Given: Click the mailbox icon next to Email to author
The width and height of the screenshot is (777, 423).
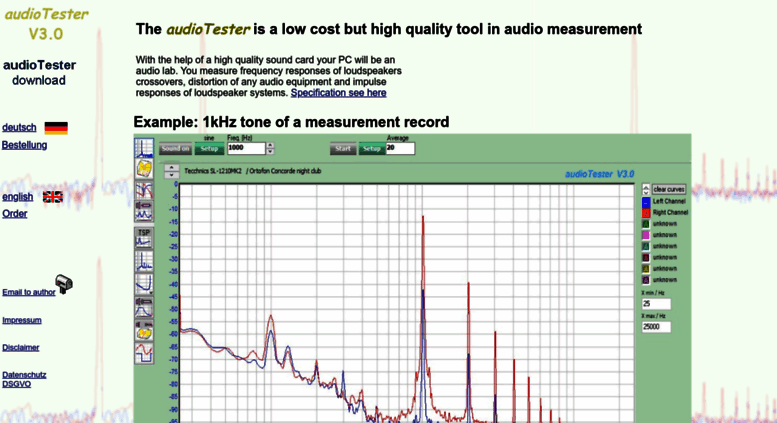Looking at the screenshot, I should [64, 284].
